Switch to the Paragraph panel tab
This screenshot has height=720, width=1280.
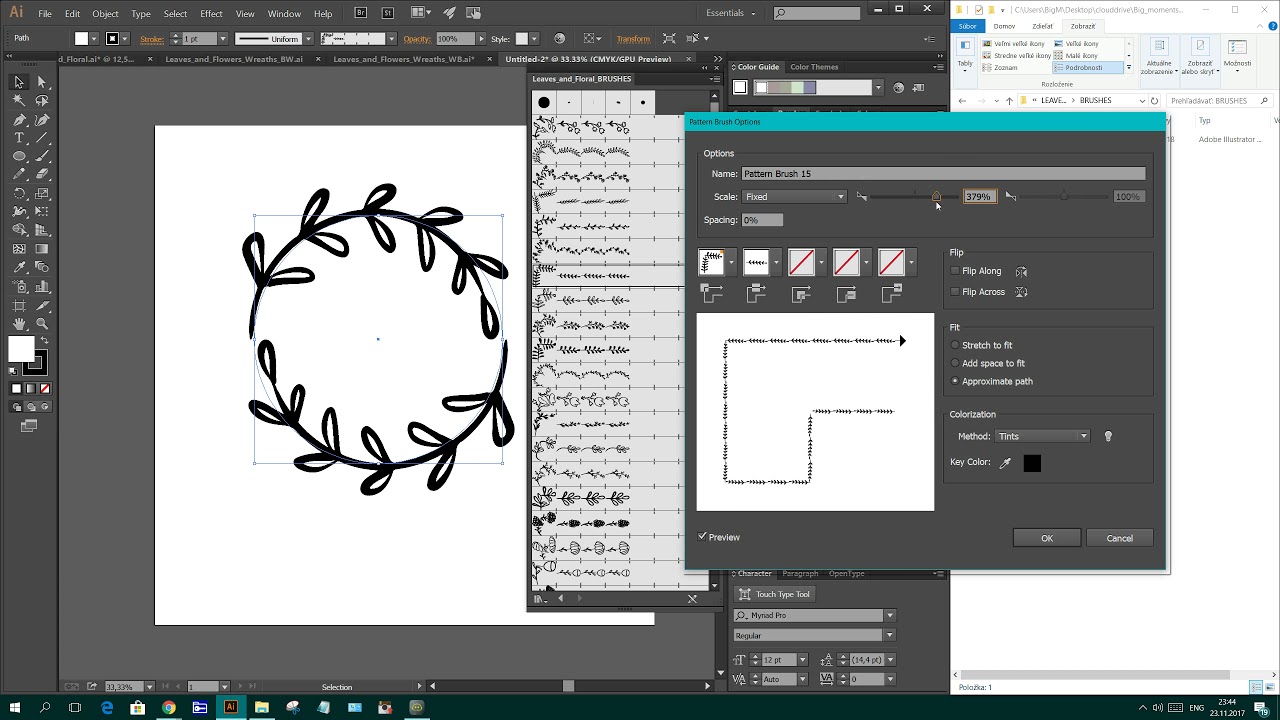click(800, 573)
